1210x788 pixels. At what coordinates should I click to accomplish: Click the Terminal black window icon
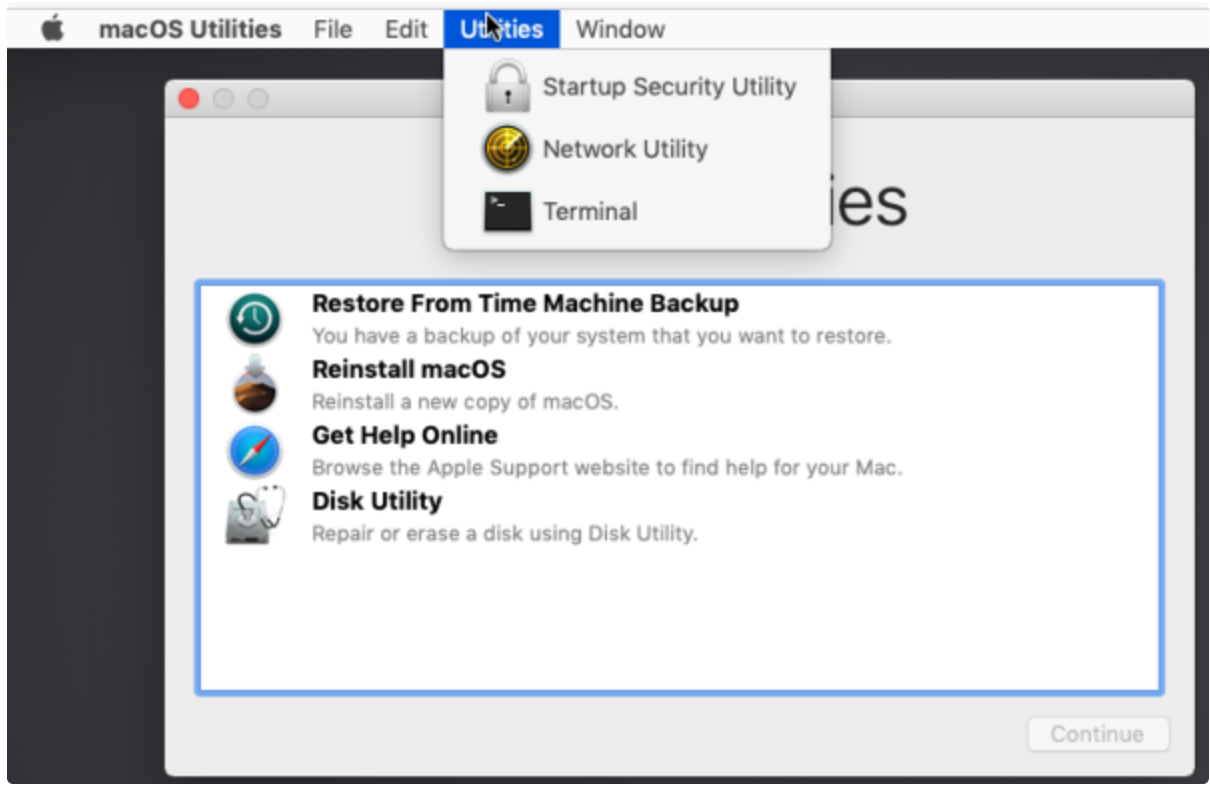507,212
